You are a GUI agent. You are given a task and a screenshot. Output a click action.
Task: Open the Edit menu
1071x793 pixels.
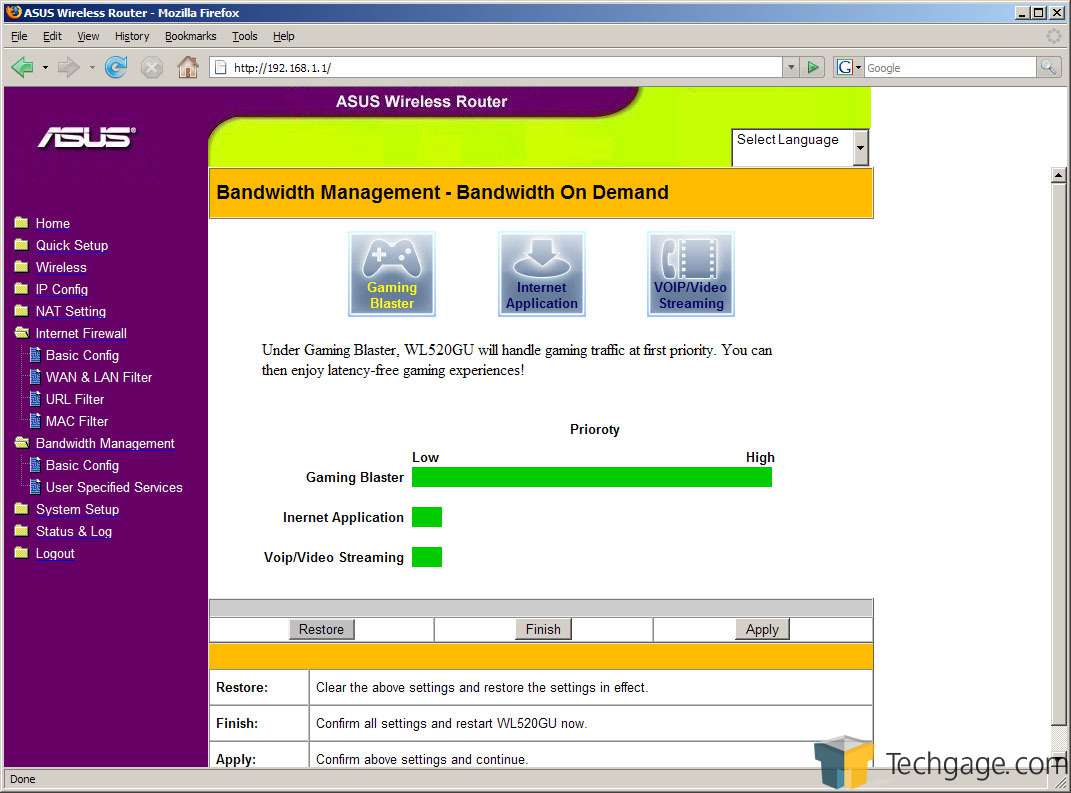coord(52,36)
